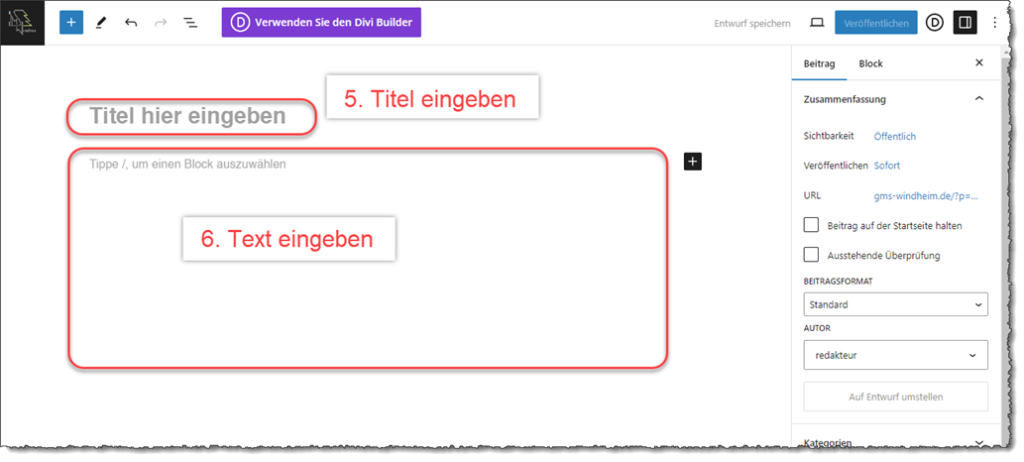Screen dimensions: 1024x462
Task: Undo the last change with the arrow icon
Action: tap(131, 23)
